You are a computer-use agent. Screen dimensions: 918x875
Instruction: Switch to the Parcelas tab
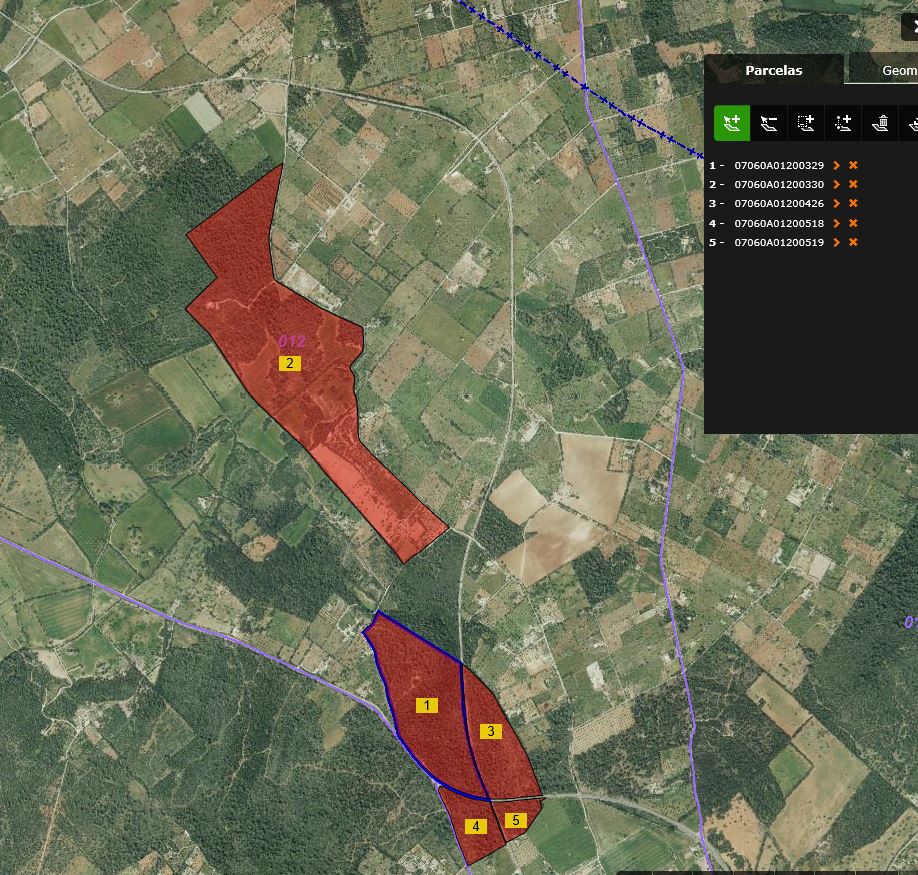pos(773,71)
